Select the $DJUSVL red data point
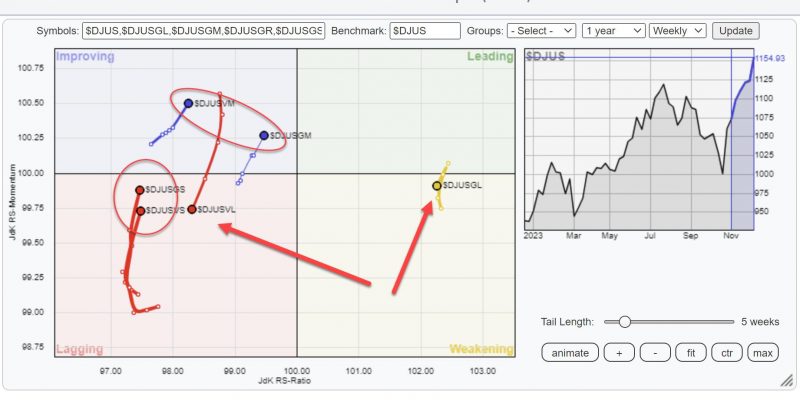Viewport: 800px width, 400px height. click(192, 209)
